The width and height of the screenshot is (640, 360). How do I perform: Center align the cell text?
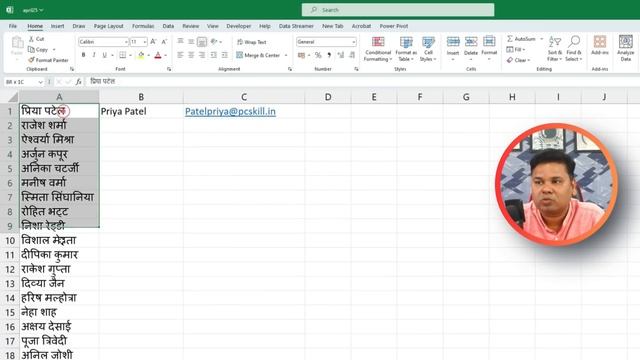191,55
